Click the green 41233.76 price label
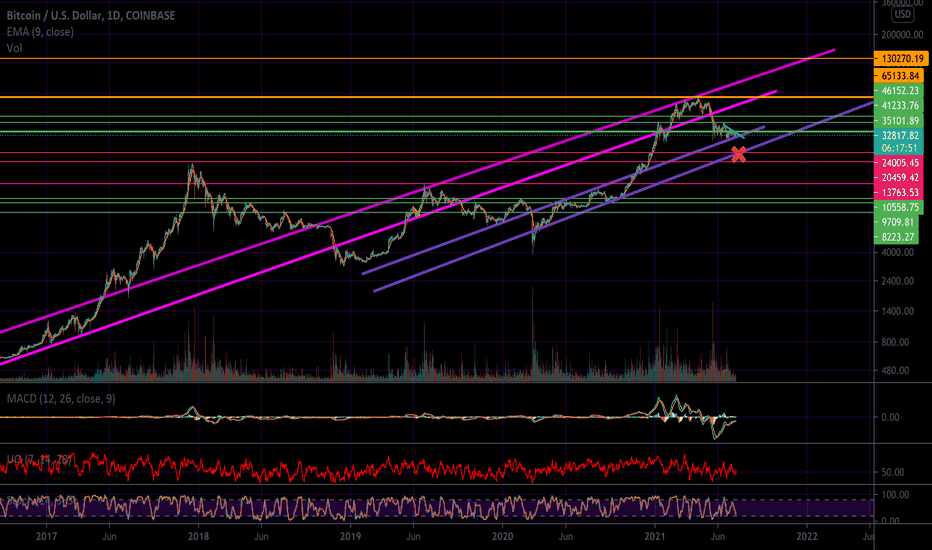The height and width of the screenshot is (550, 932). click(x=899, y=105)
